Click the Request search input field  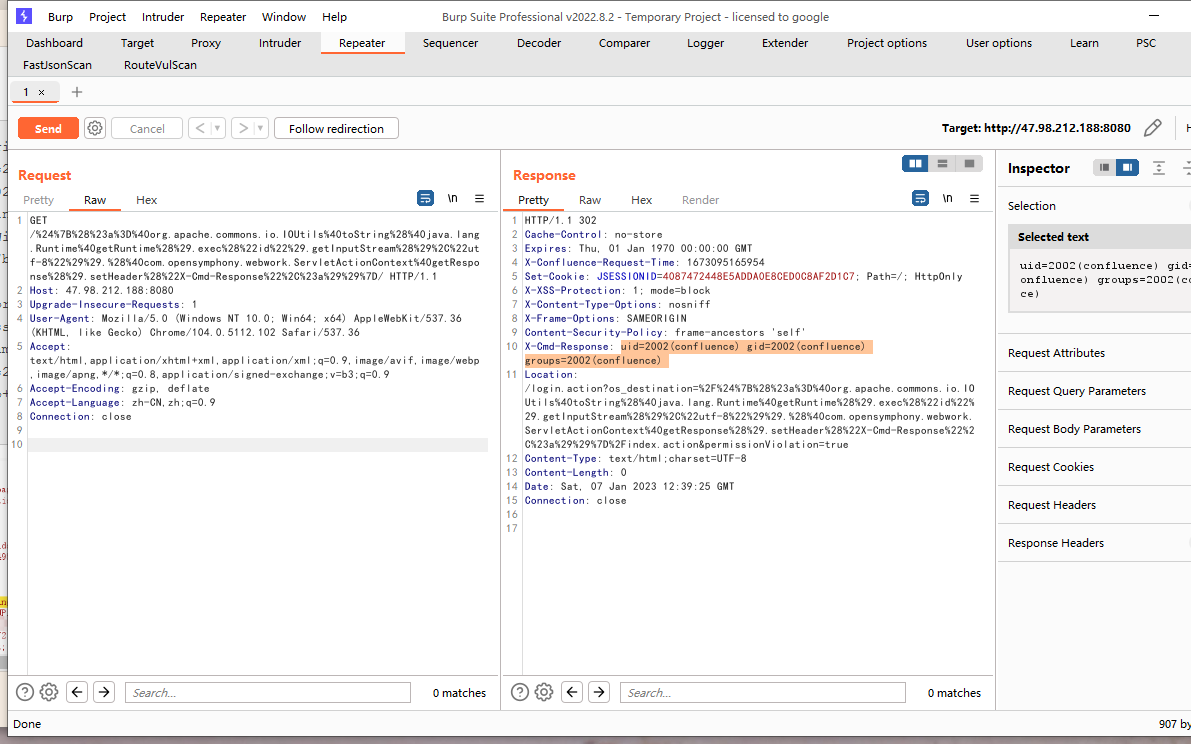(267, 692)
